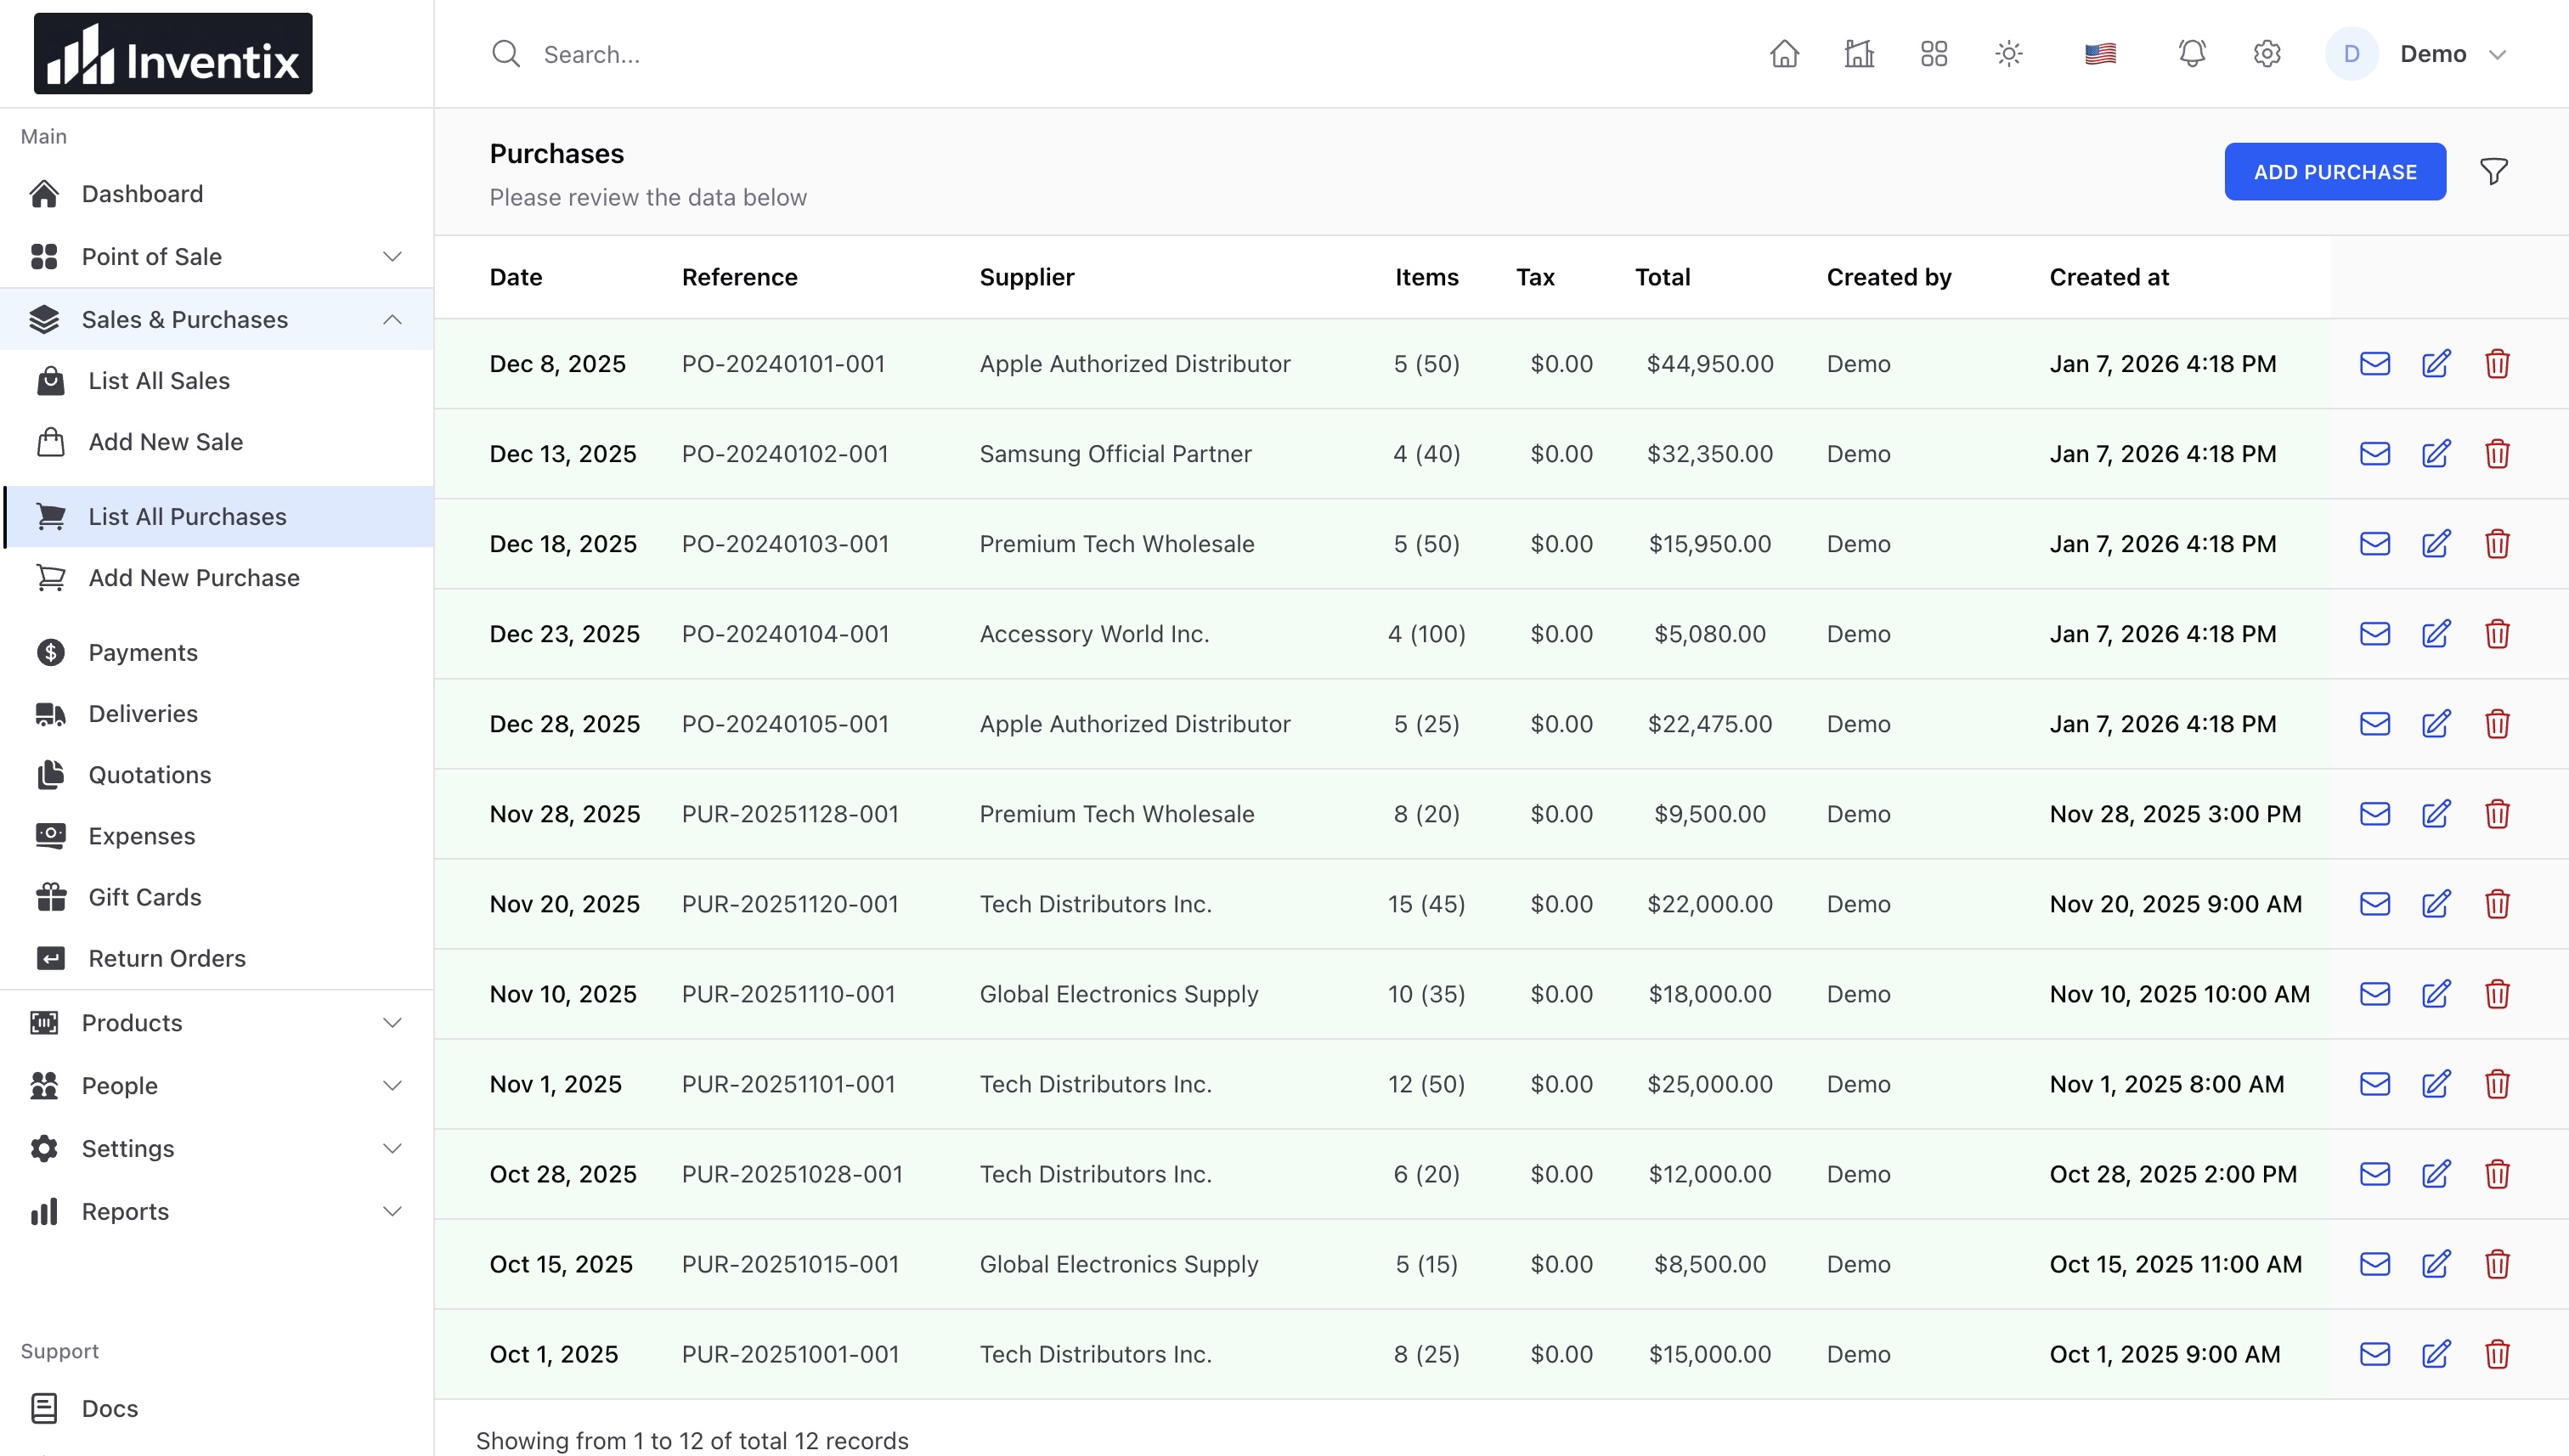Screen dimensions: 2569x1456
Task: Click the ADD PURCHASE button
Action: click(2335, 172)
